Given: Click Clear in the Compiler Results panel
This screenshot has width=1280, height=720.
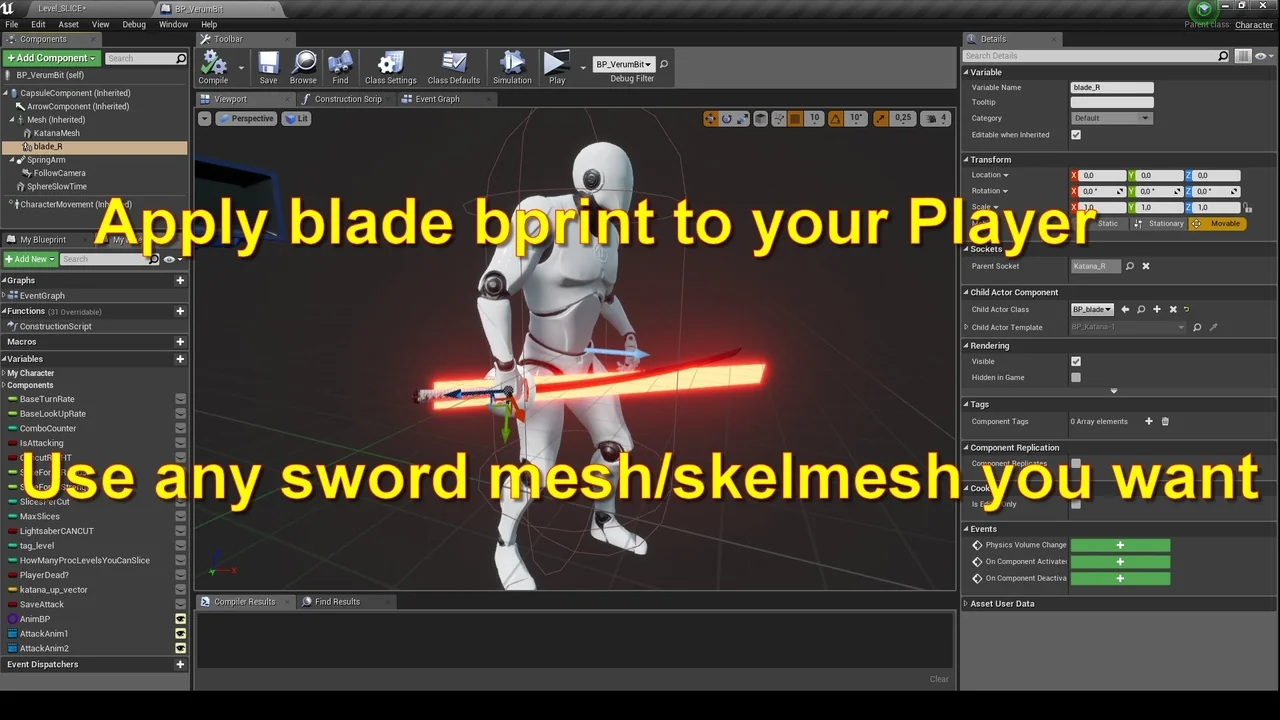Looking at the screenshot, I should tap(938, 678).
